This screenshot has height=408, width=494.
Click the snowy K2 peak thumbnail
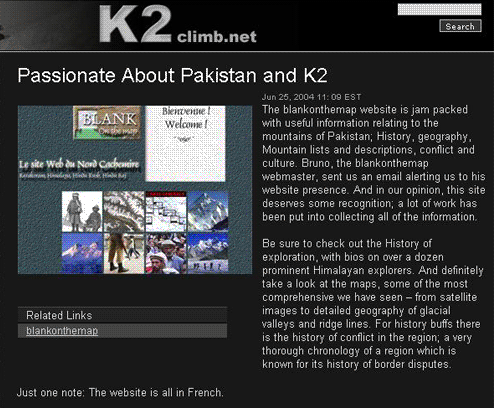[x=208, y=211]
